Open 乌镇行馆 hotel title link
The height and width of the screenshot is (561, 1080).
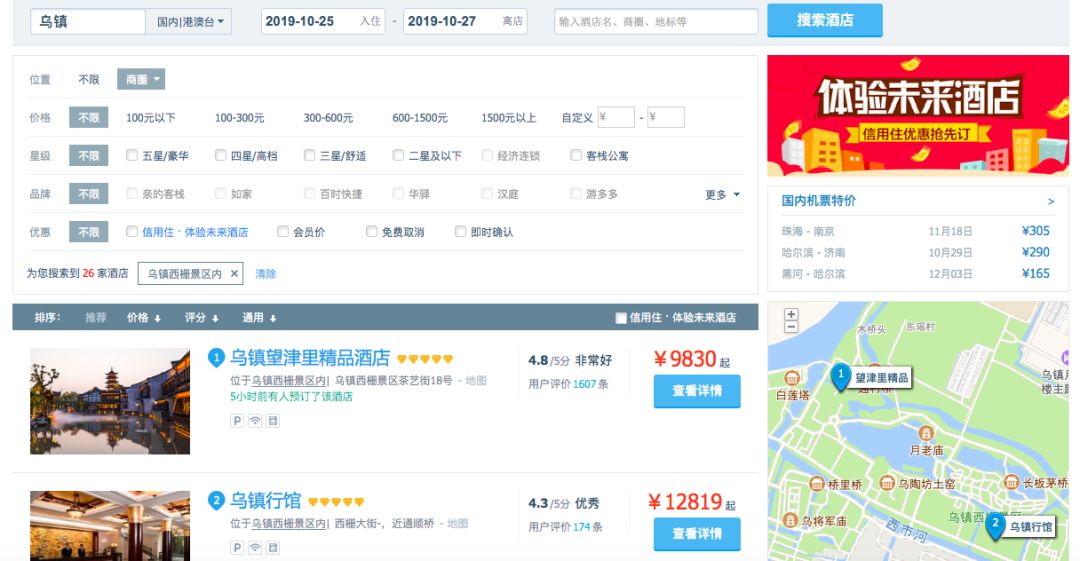pyautogui.click(x=265, y=500)
